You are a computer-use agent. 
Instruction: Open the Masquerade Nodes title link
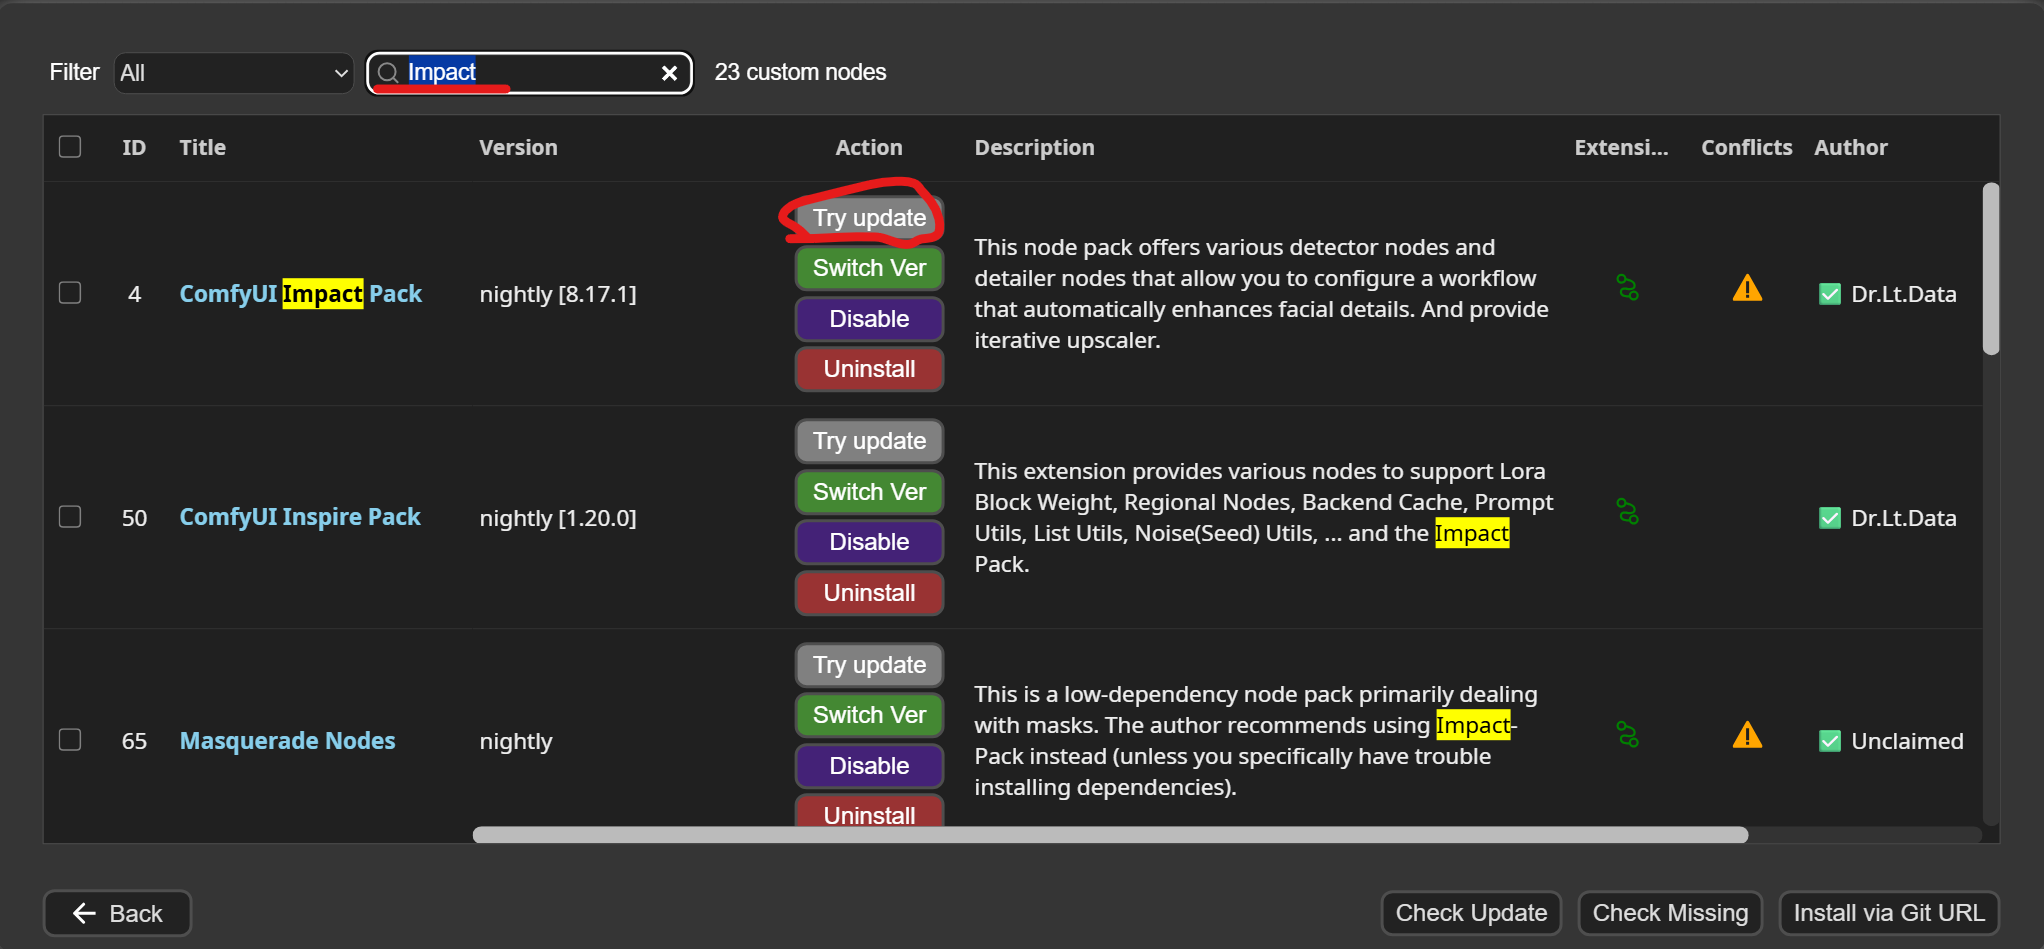(287, 741)
